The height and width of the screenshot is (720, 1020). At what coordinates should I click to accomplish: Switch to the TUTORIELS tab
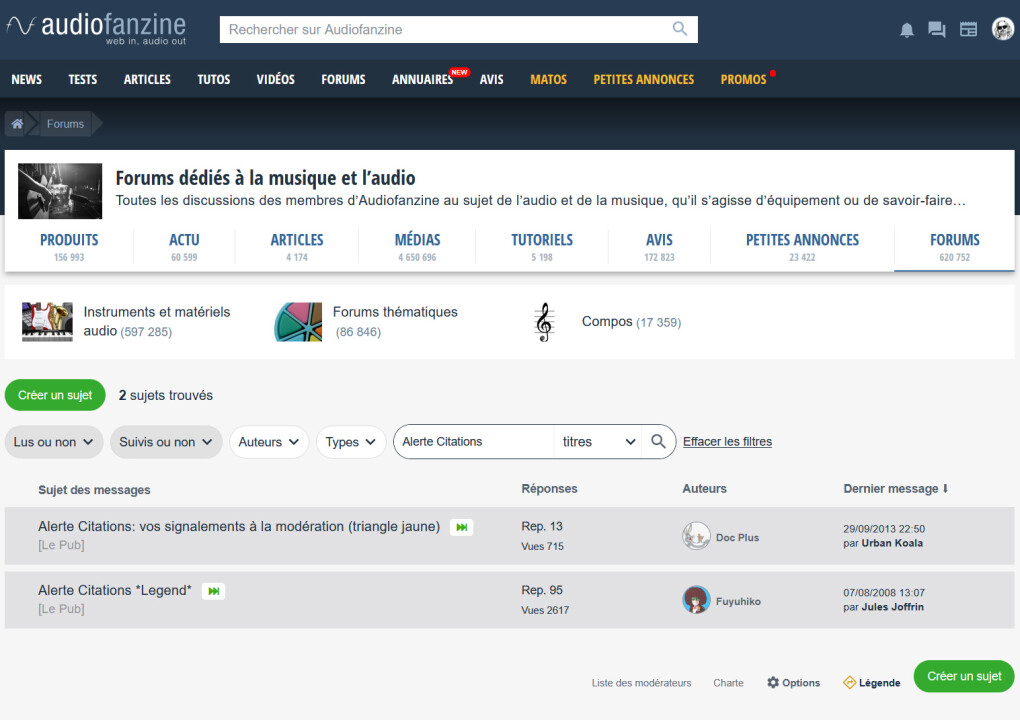[x=542, y=247]
